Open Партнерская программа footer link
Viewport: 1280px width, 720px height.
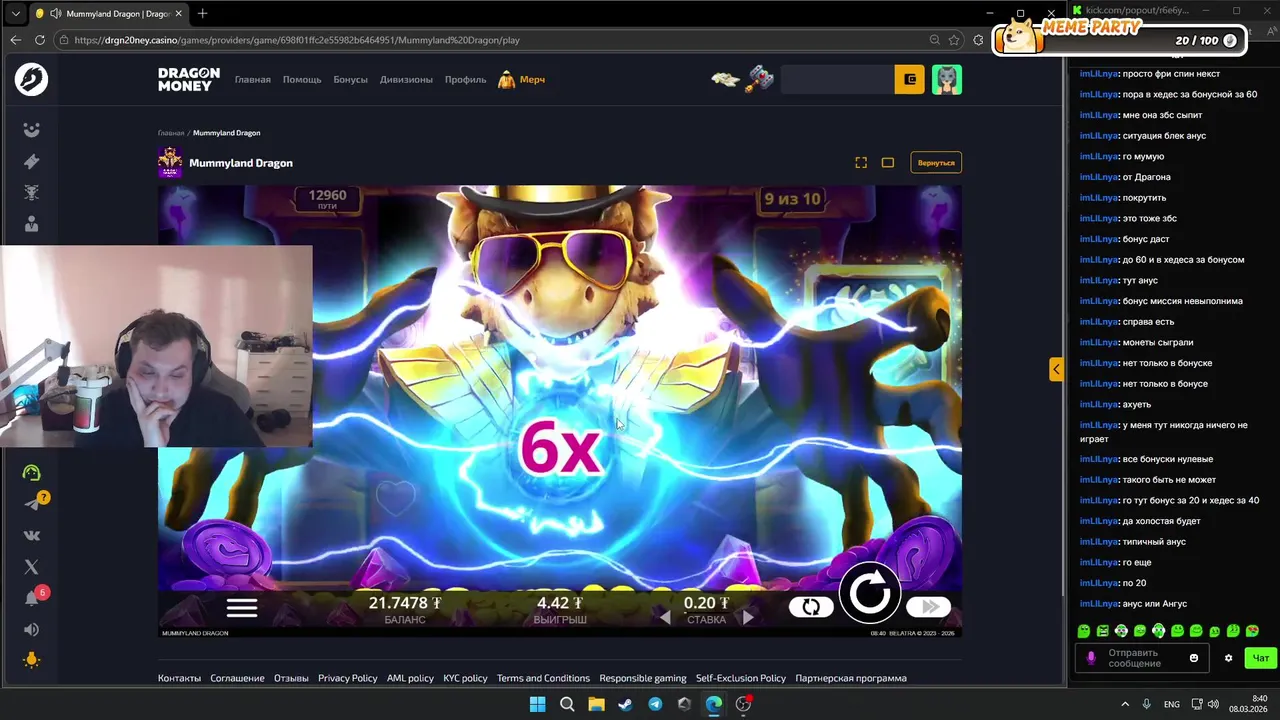[x=851, y=678]
